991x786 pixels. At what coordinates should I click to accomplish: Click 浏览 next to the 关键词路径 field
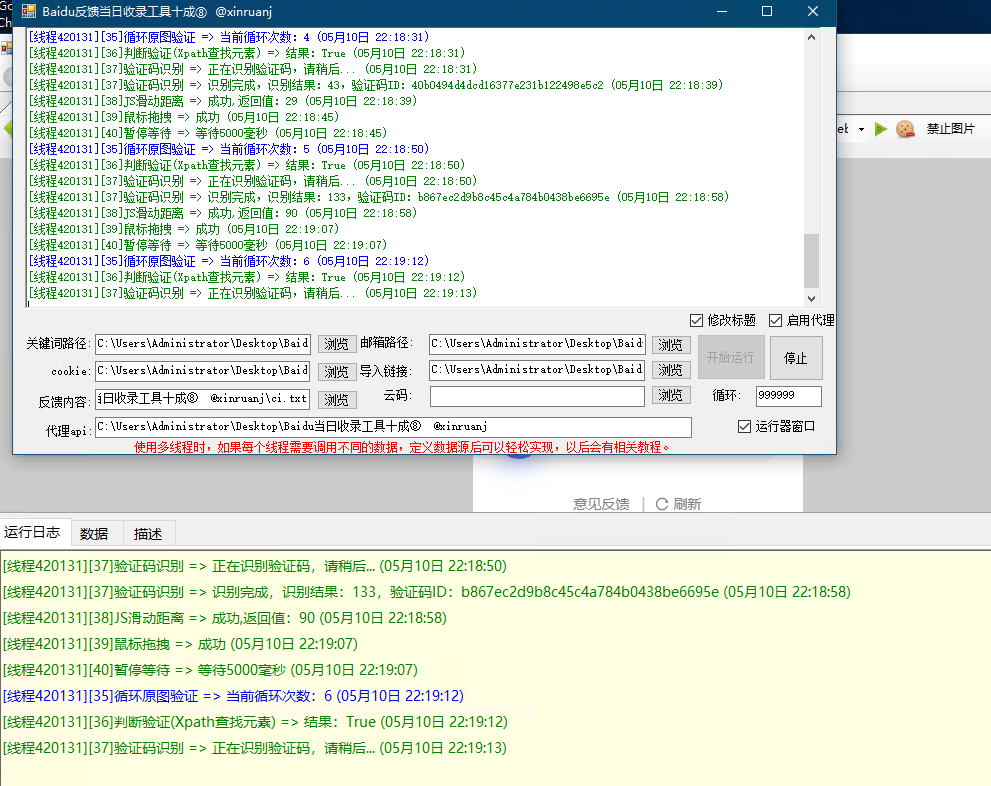(336, 344)
